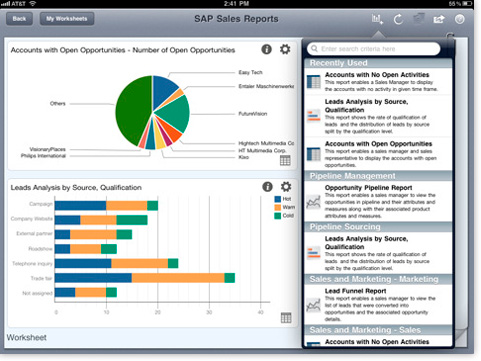The image size is (481, 361).
Task: Click the Hot legend blue swatch
Action: coord(277,199)
